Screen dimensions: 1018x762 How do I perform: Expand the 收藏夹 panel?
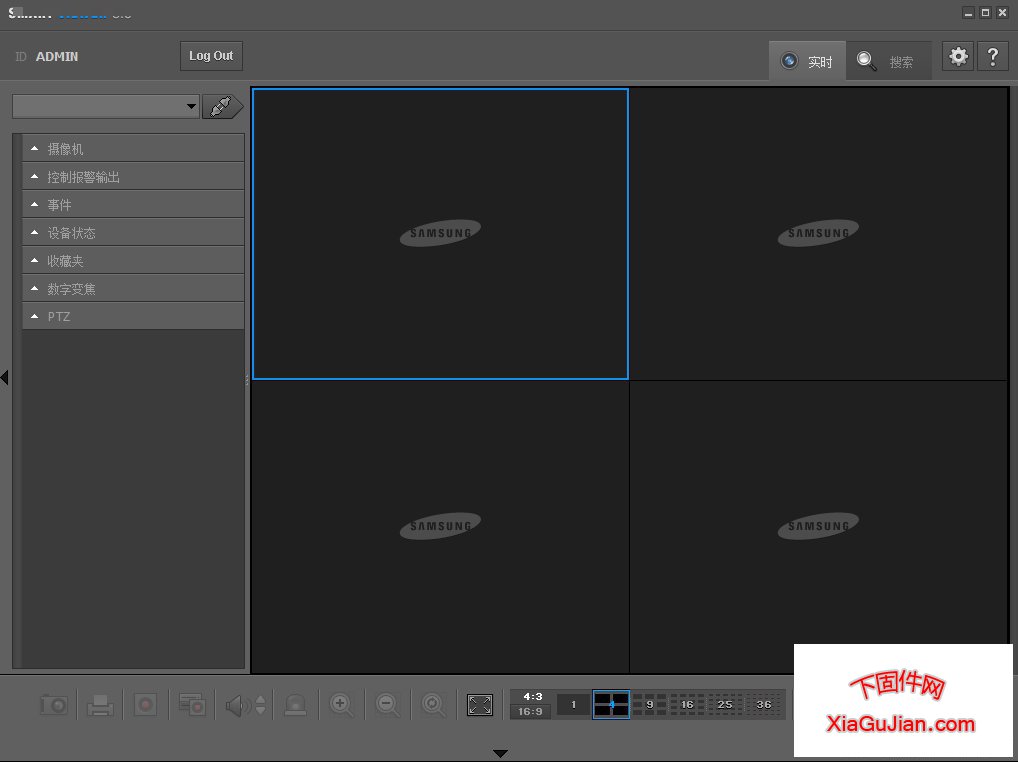pos(133,260)
